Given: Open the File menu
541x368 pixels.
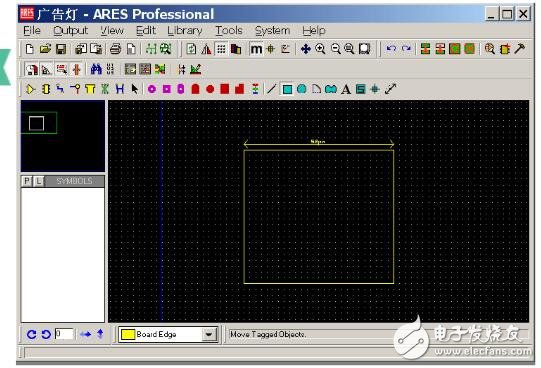Looking at the screenshot, I should click(32, 31).
